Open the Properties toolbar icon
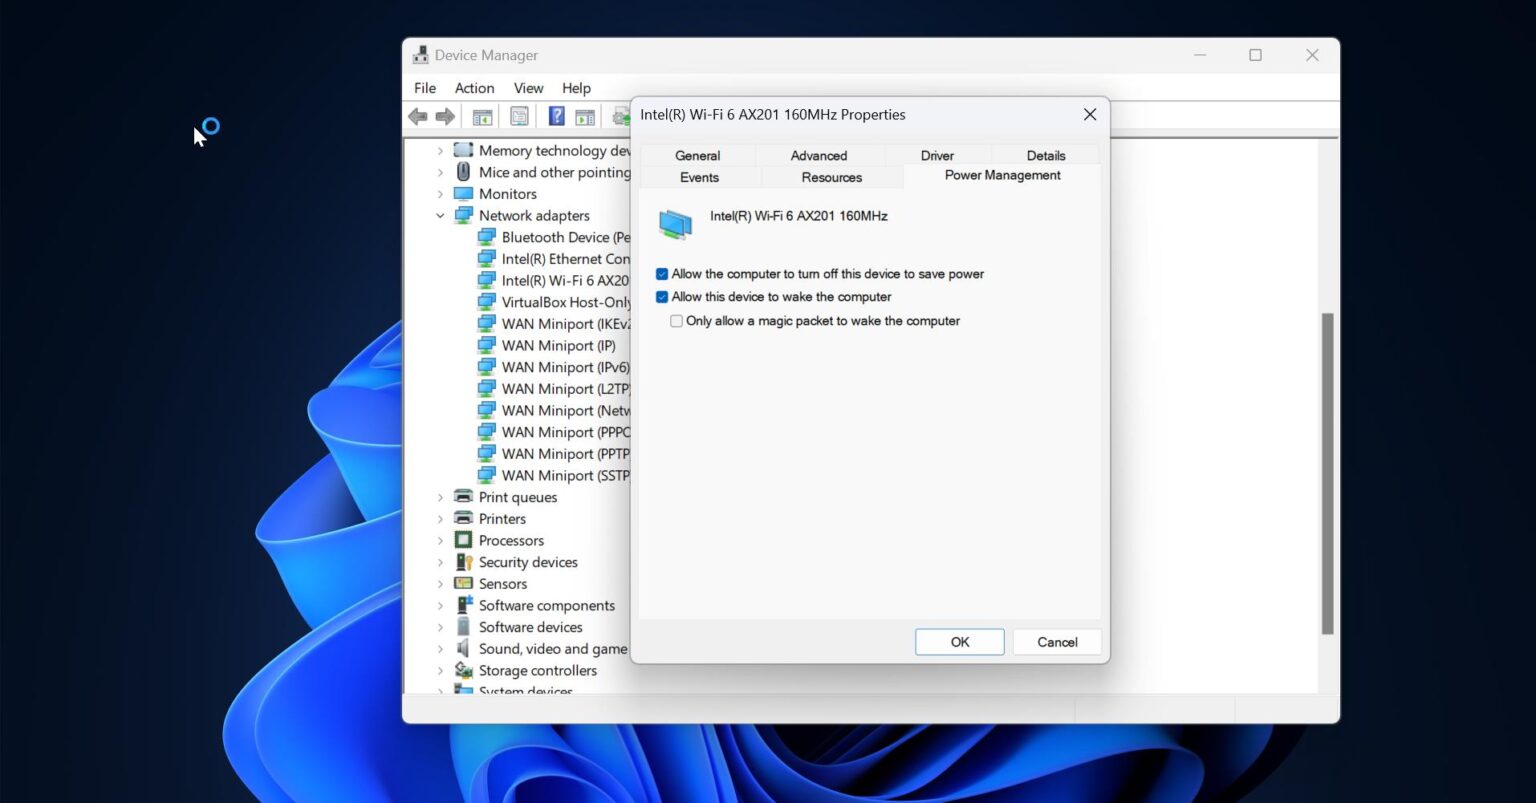 coord(519,116)
